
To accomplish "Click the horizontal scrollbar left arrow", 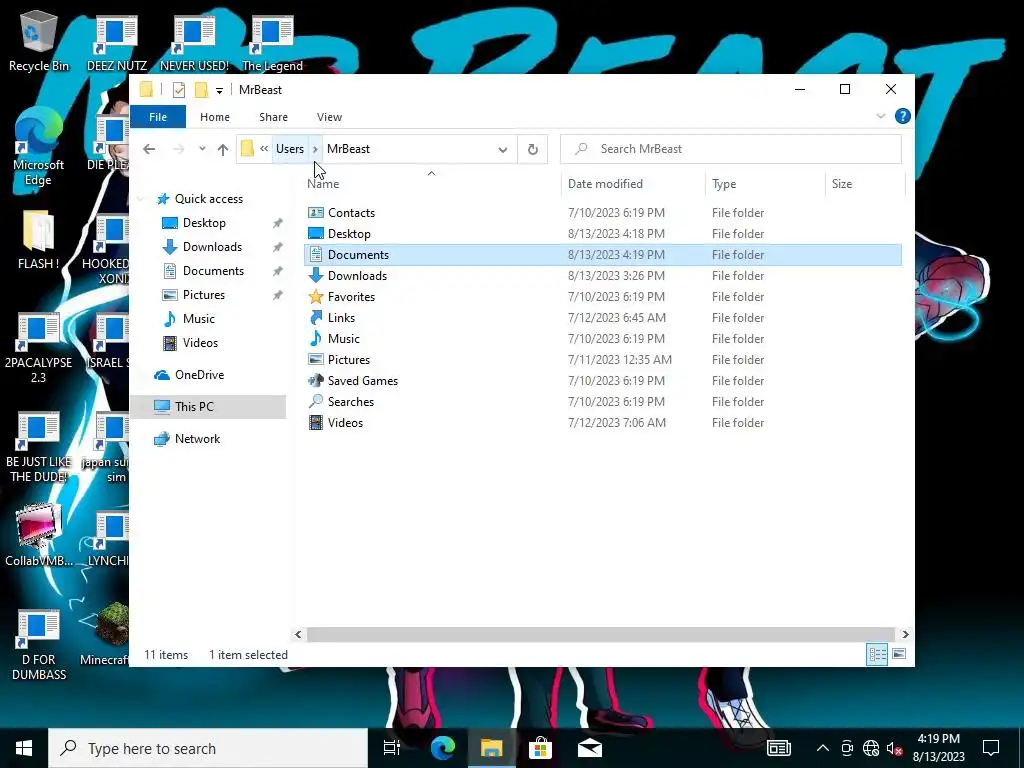I will coord(298,634).
